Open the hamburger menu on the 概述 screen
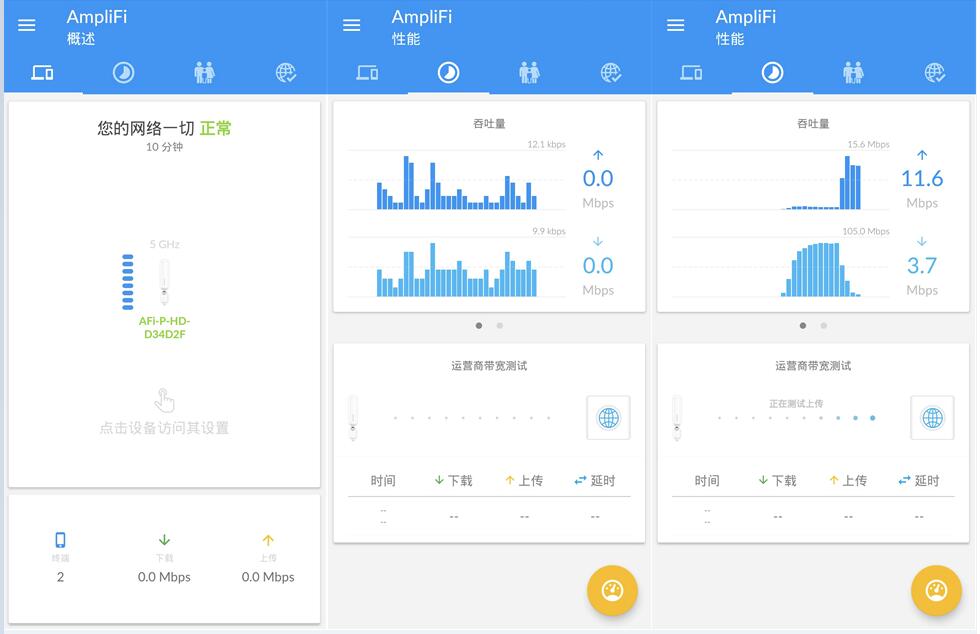 point(26,25)
